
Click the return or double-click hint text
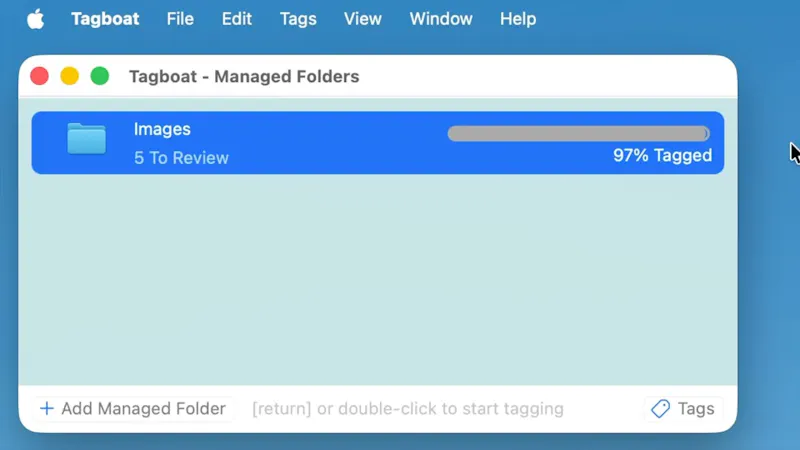tap(408, 409)
